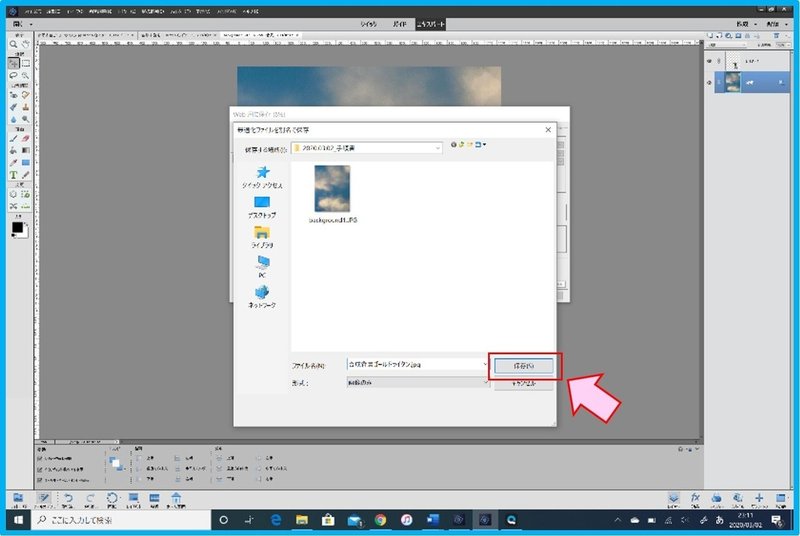Select the Gradient tool
This screenshot has height=536, width=800.
coord(26,150)
